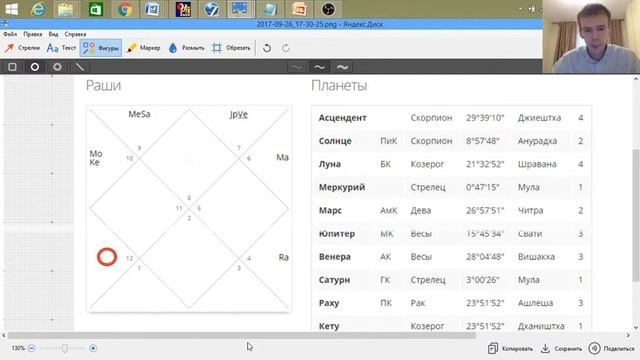Click the Джиештха nakshatra cell
Image resolution: width=640 pixels, height=360 pixels.
point(539,118)
